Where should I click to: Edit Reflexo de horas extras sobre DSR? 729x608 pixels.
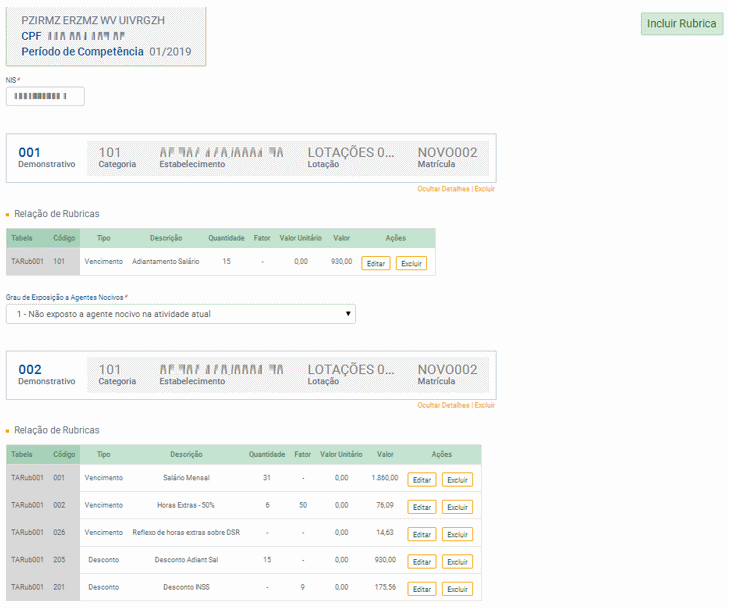click(422, 534)
